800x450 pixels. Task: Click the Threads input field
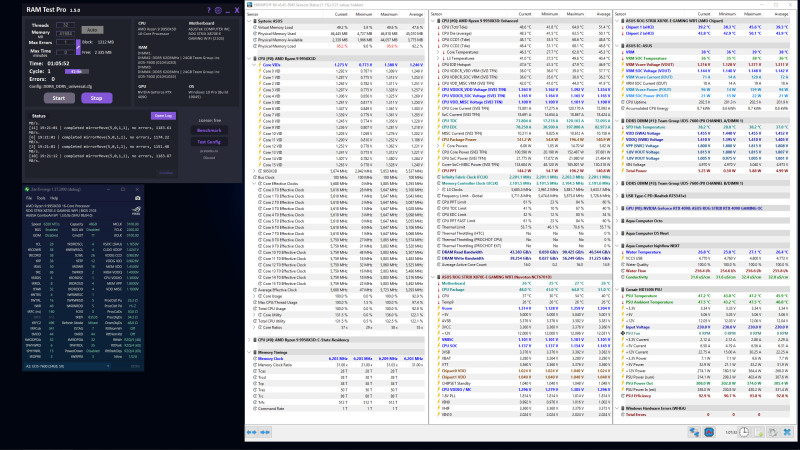click(65, 25)
